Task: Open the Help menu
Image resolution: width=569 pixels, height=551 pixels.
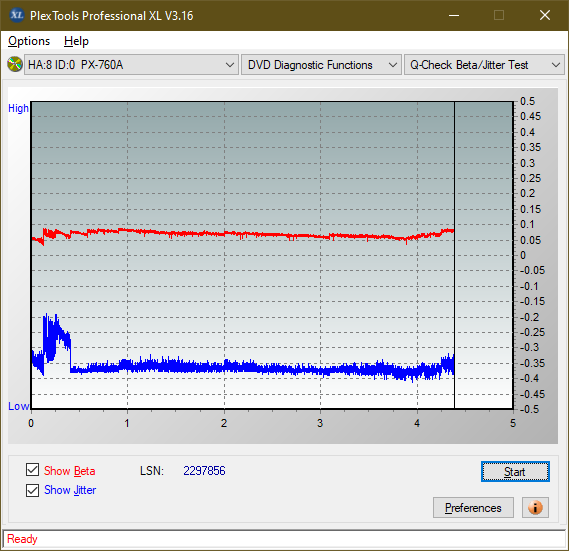Action: click(x=76, y=41)
